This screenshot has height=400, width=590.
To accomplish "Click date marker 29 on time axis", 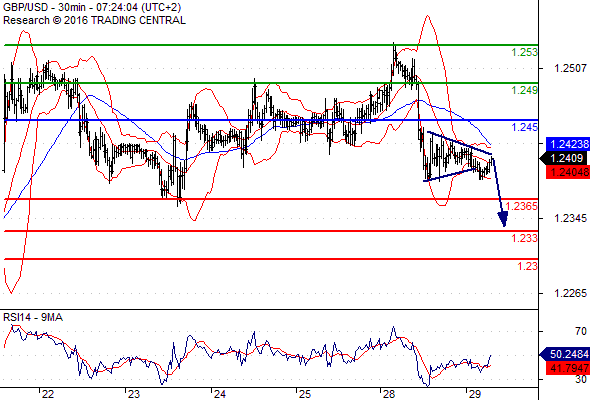I will point(475,394).
